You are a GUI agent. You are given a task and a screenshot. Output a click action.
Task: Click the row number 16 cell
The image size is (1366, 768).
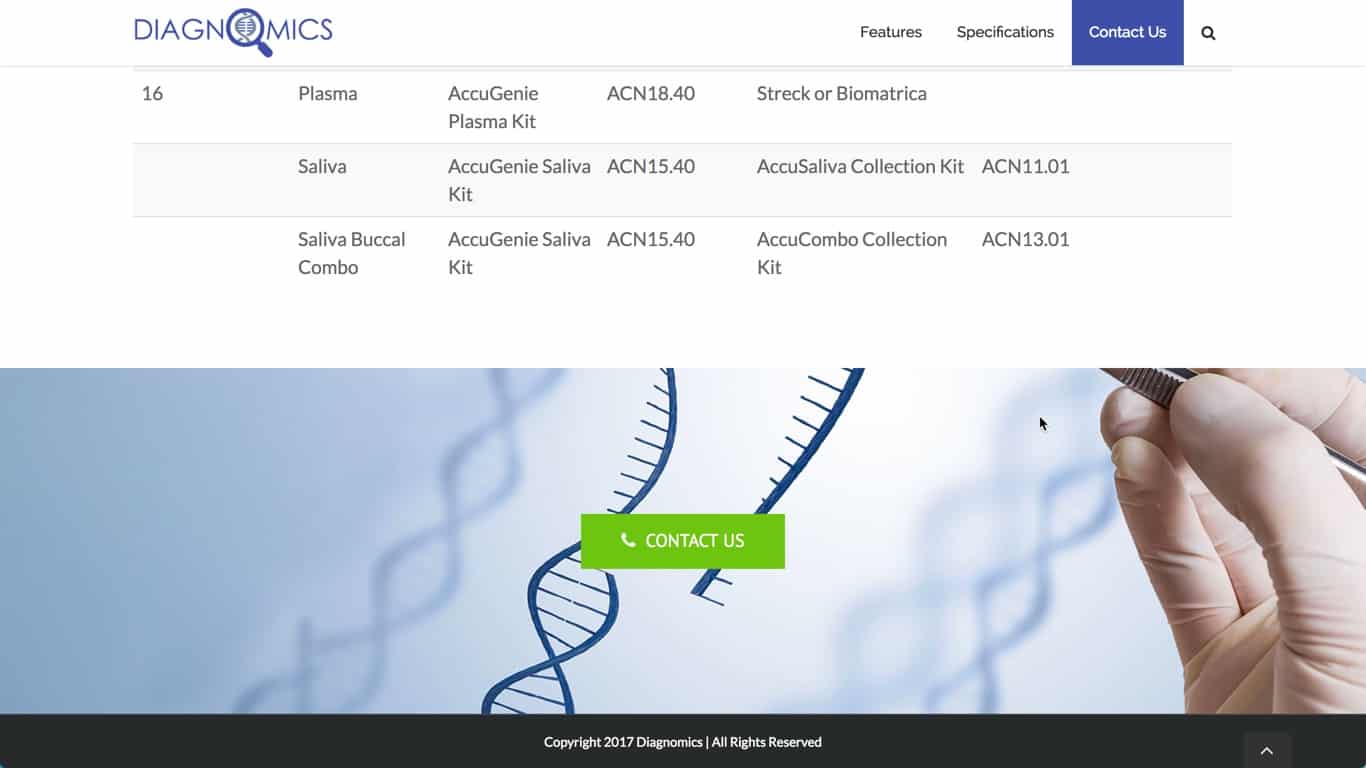click(x=152, y=93)
